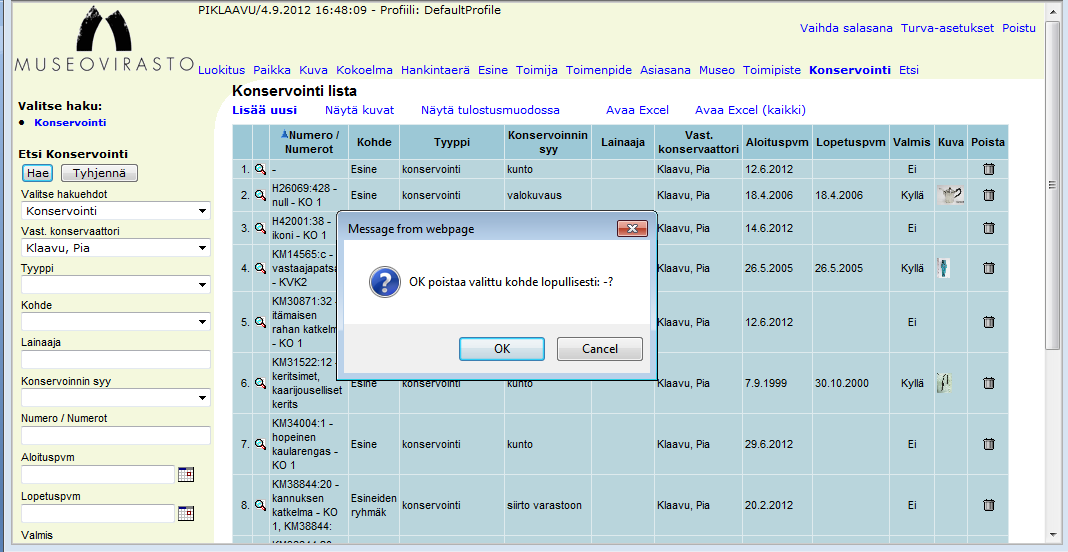The width and height of the screenshot is (1068, 552).
Task: Open the Toimenpide menu
Action: (599, 70)
